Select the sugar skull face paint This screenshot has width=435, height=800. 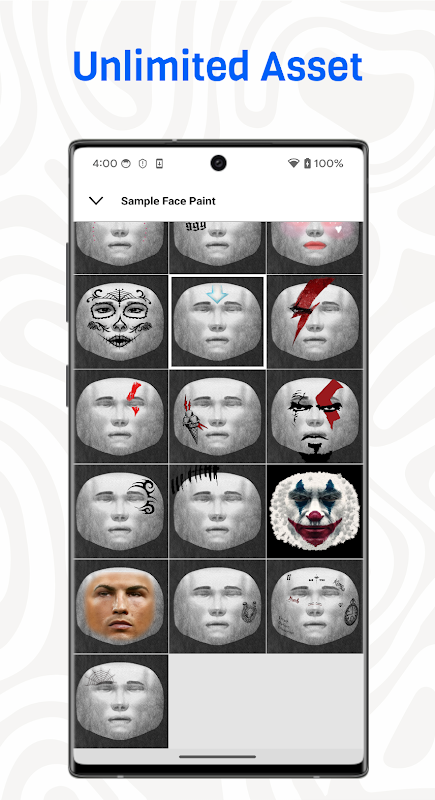[121, 321]
